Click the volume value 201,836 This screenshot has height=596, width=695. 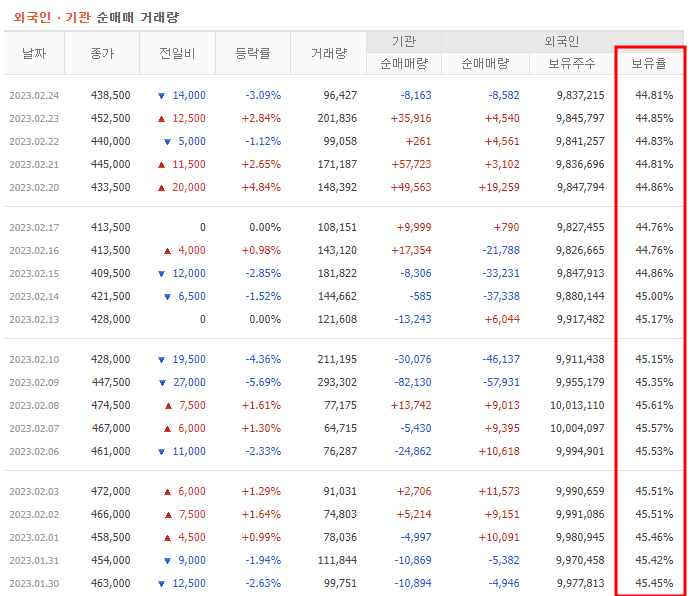coord(337,118)
